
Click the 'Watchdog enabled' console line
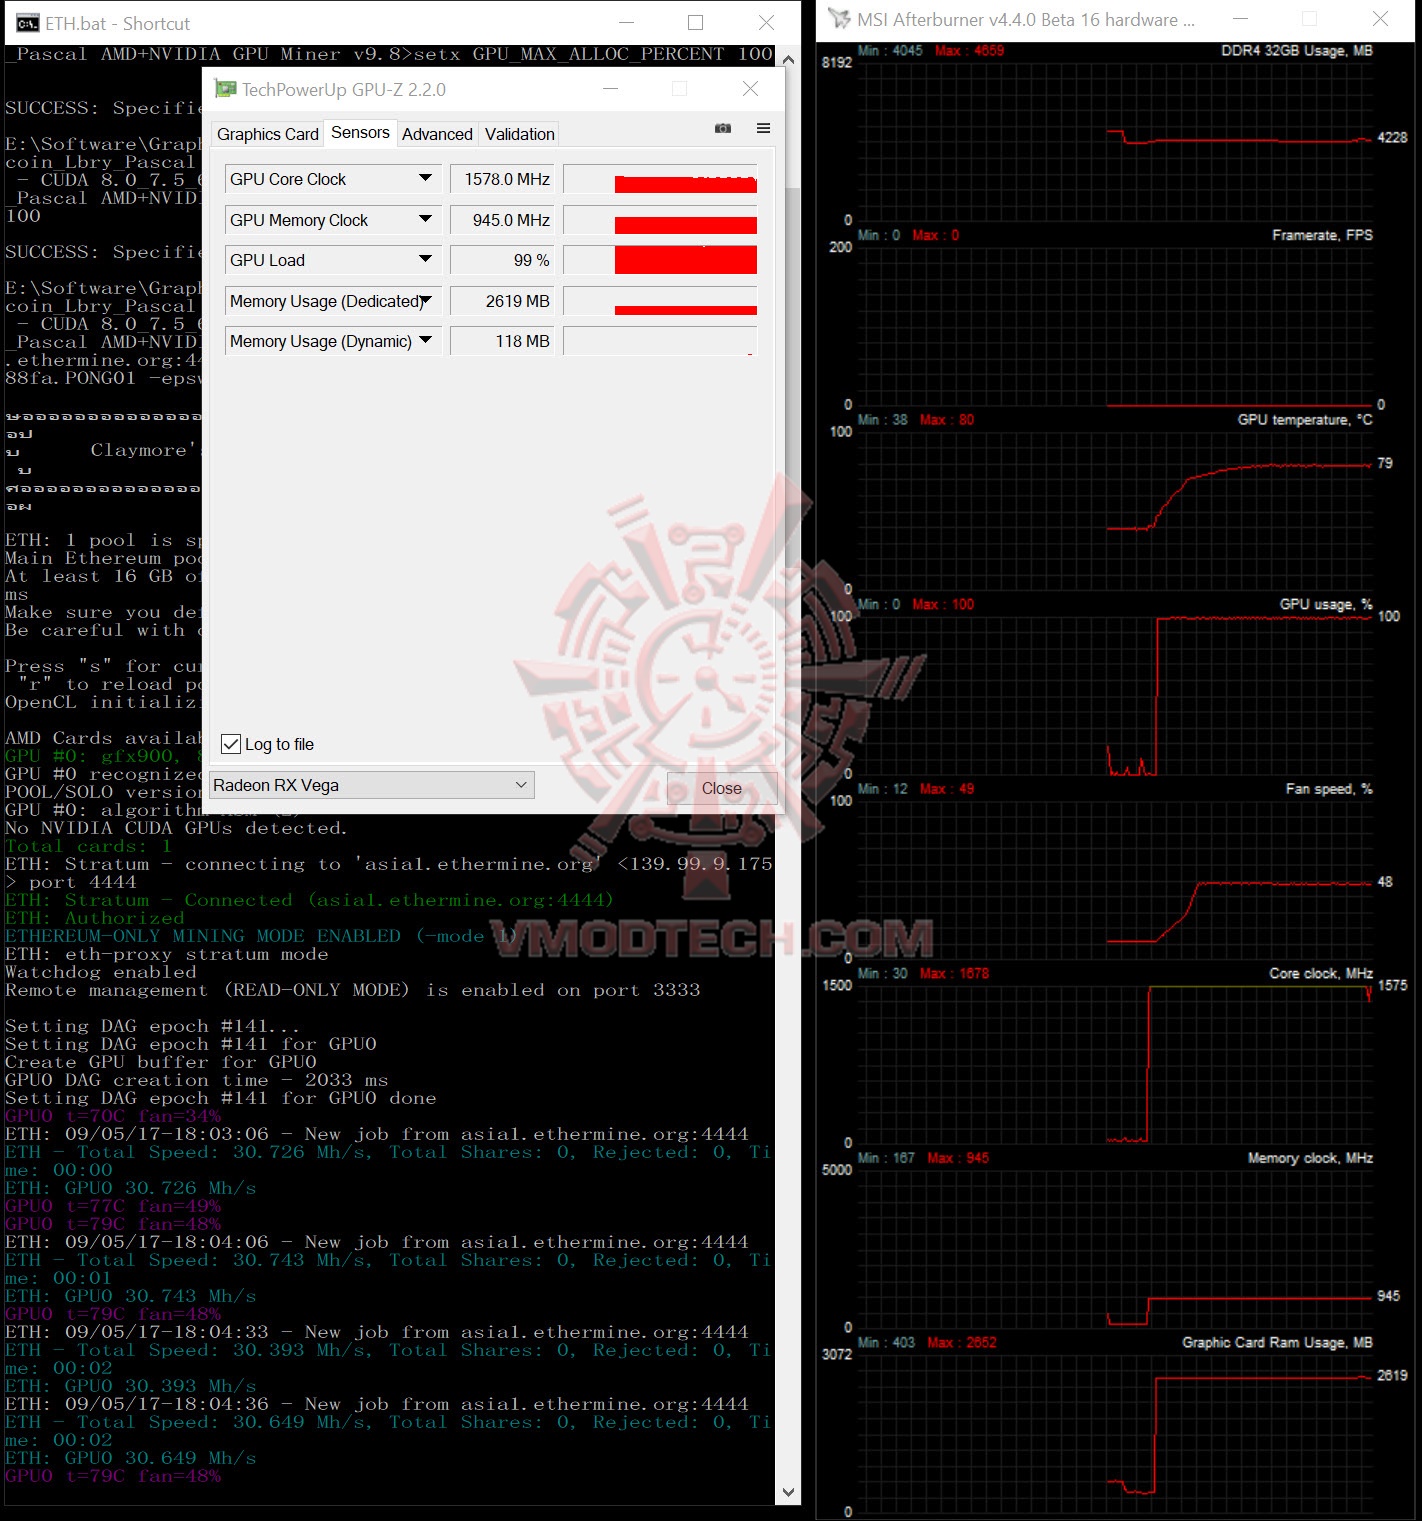(x=101, y=972)
